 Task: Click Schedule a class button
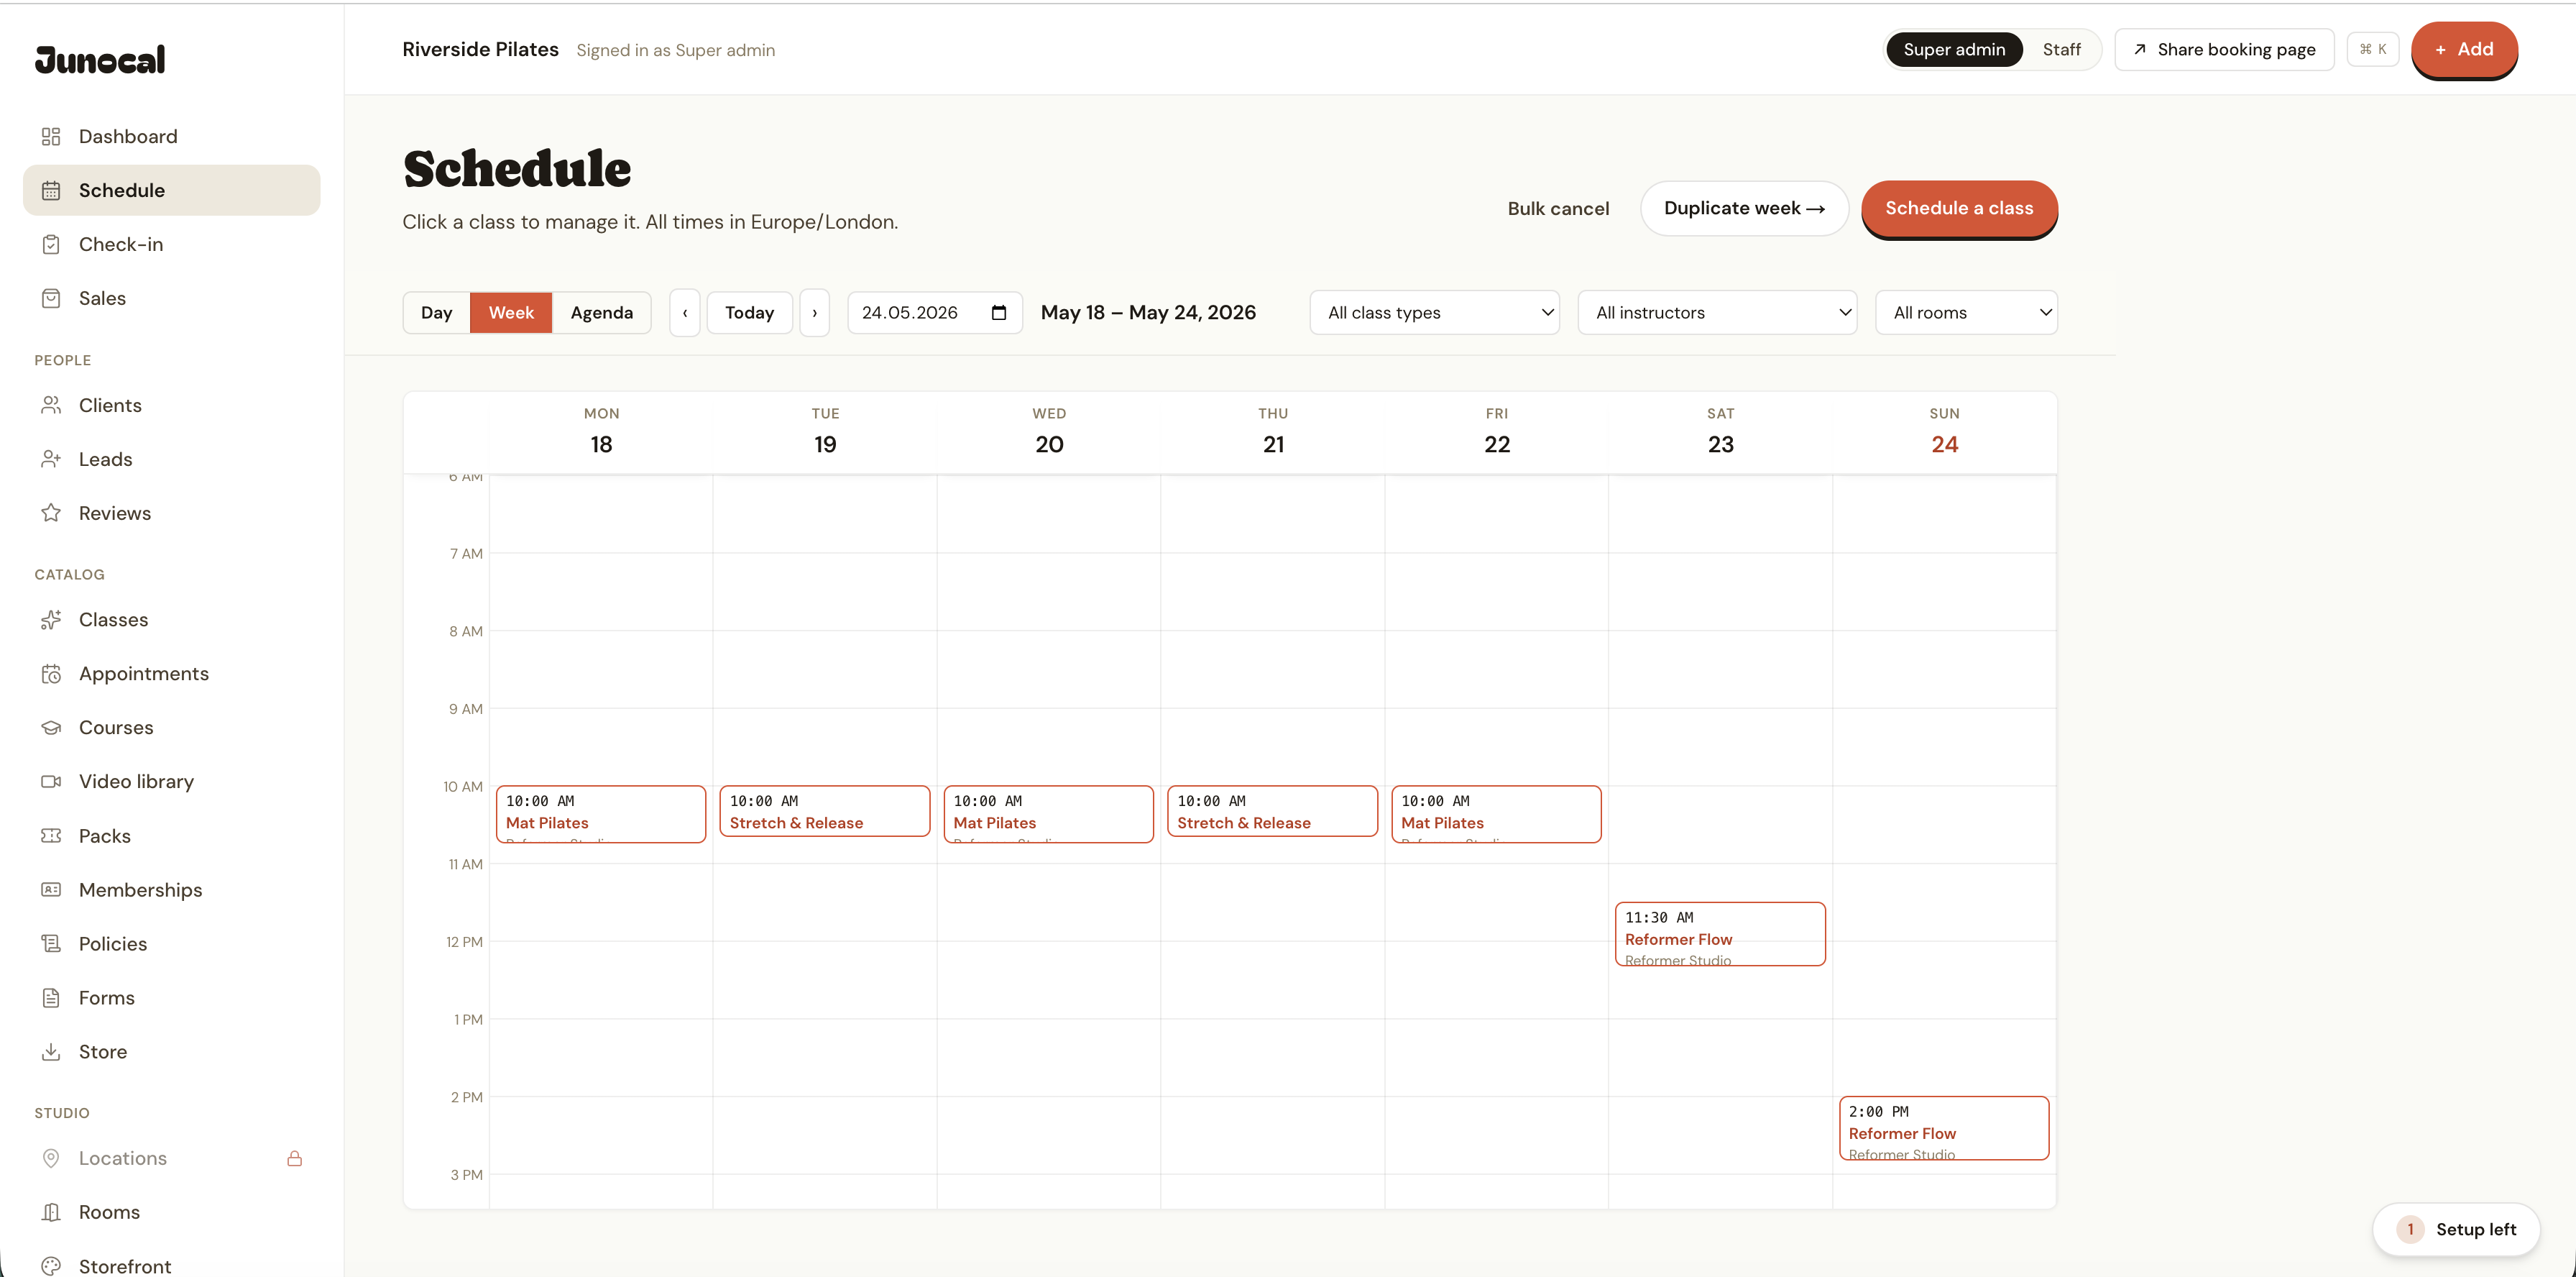tap(1959, 208)
